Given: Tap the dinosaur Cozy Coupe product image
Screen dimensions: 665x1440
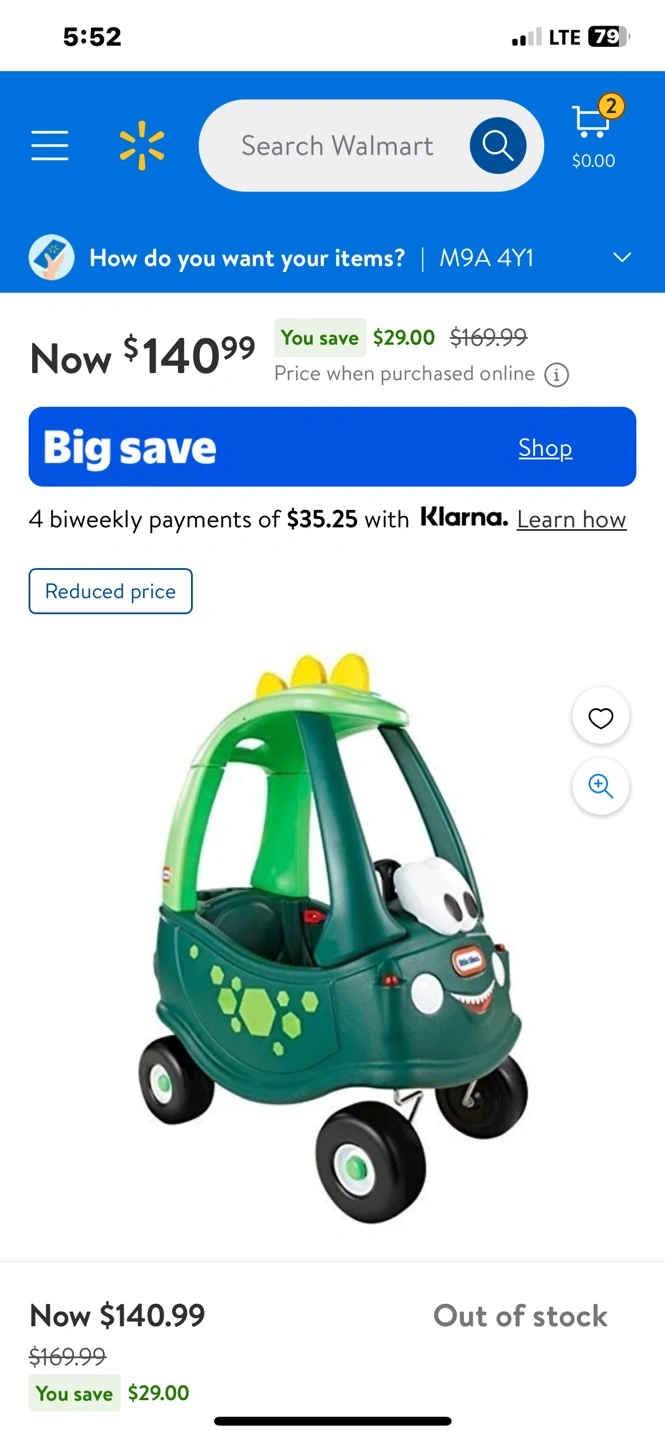Looking at the screenshot, I should pyautogui.click(x=333, y=937).
